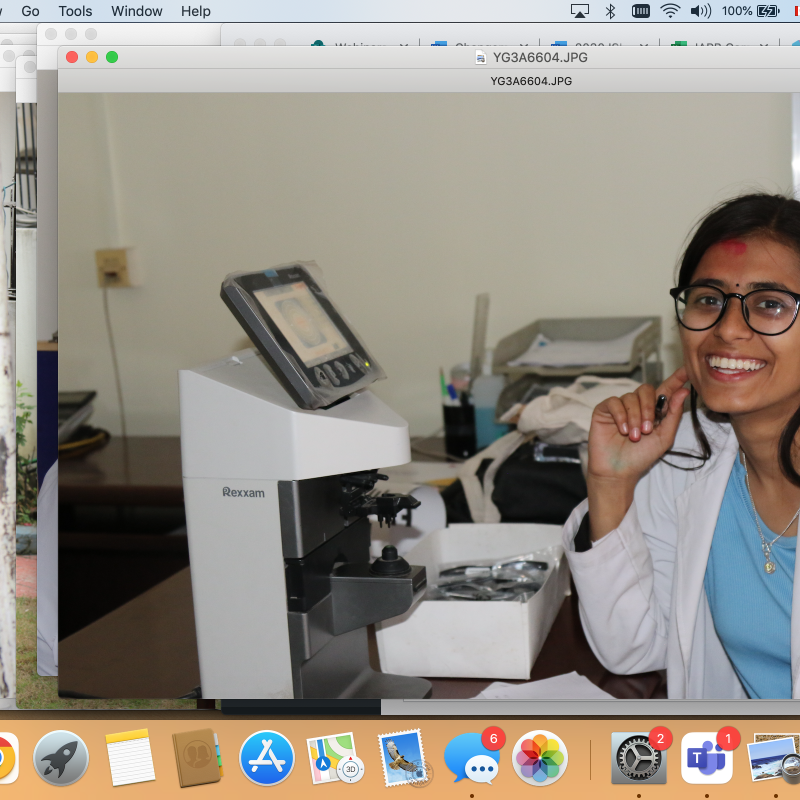
Task: Launch Google Chrome from the Dock
Action: point(5,758)
